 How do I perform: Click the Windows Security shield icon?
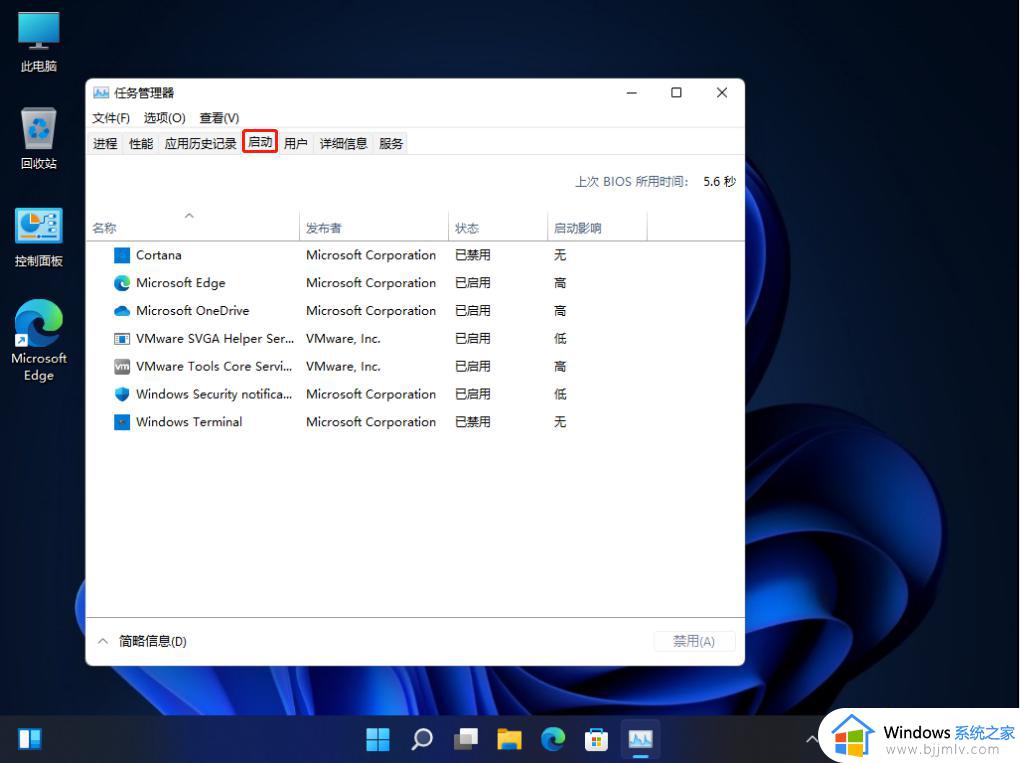[122, 394]
